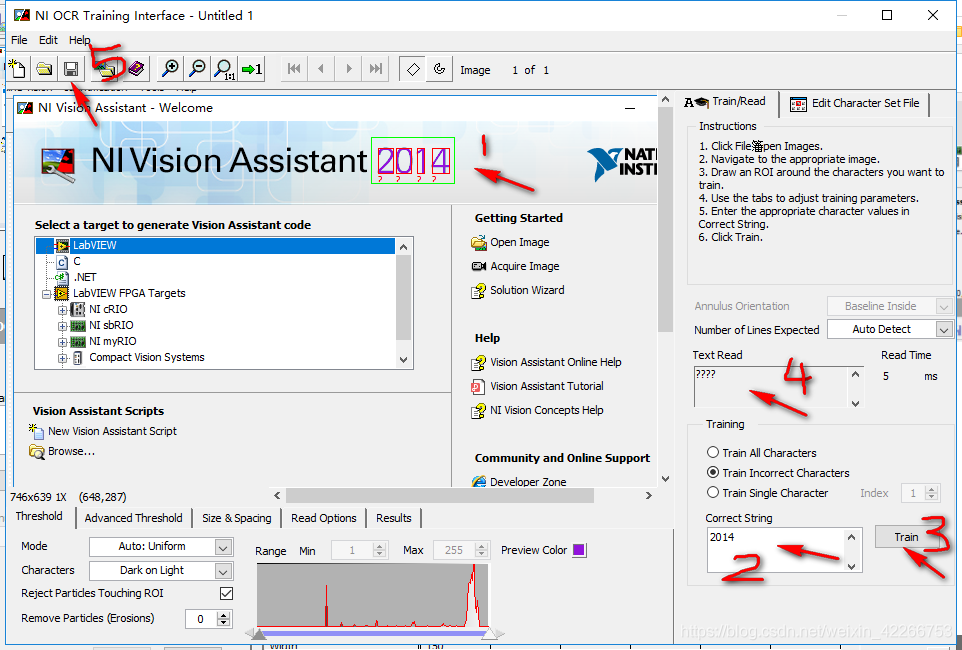This screenshot has width=962, height=650.
Task: Click Remove Particles Erosions value field
Action: coord(201,619)
